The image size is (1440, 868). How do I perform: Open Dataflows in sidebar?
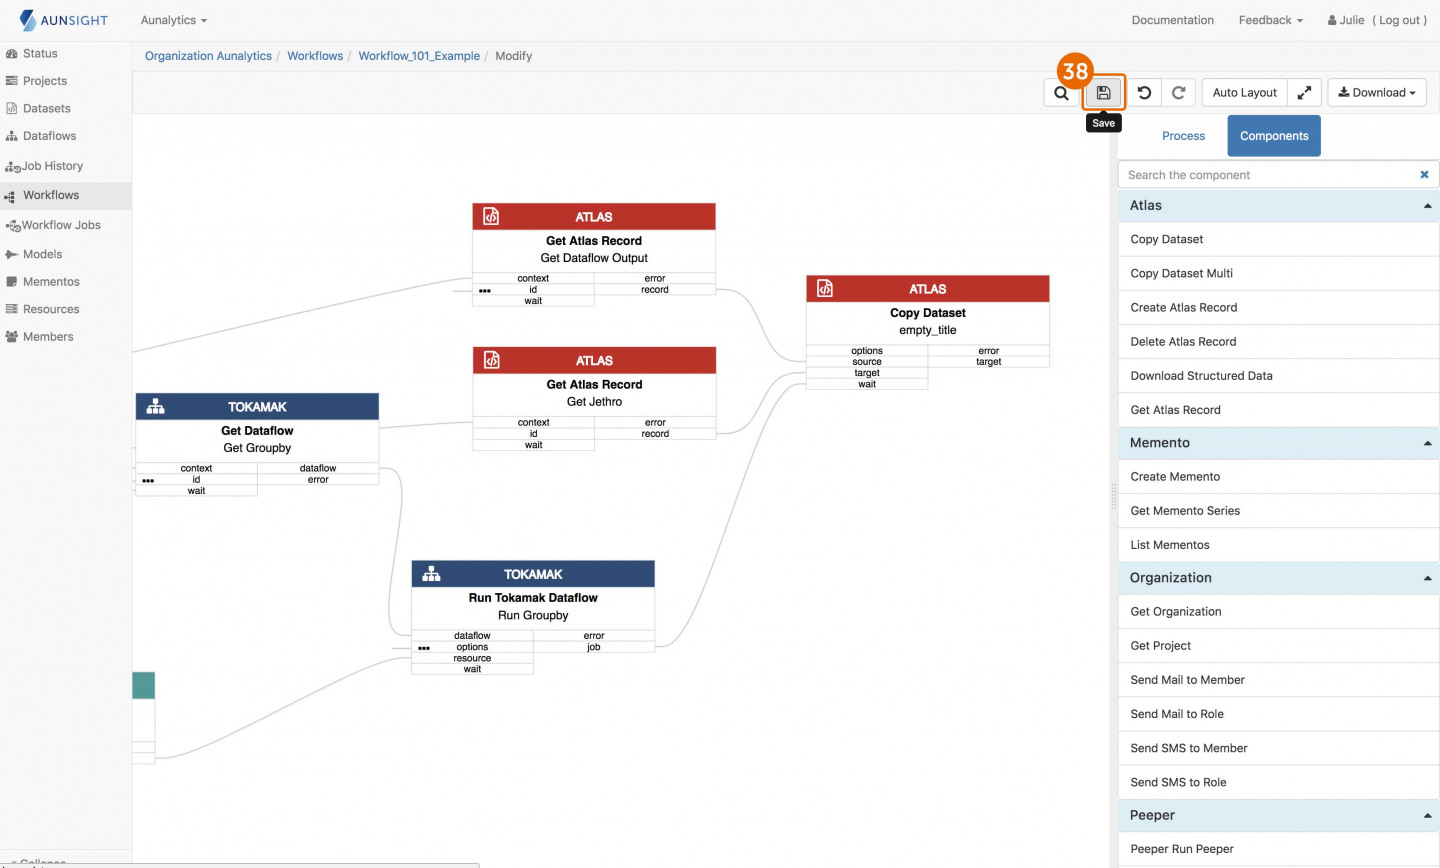[x=49, y=136]
